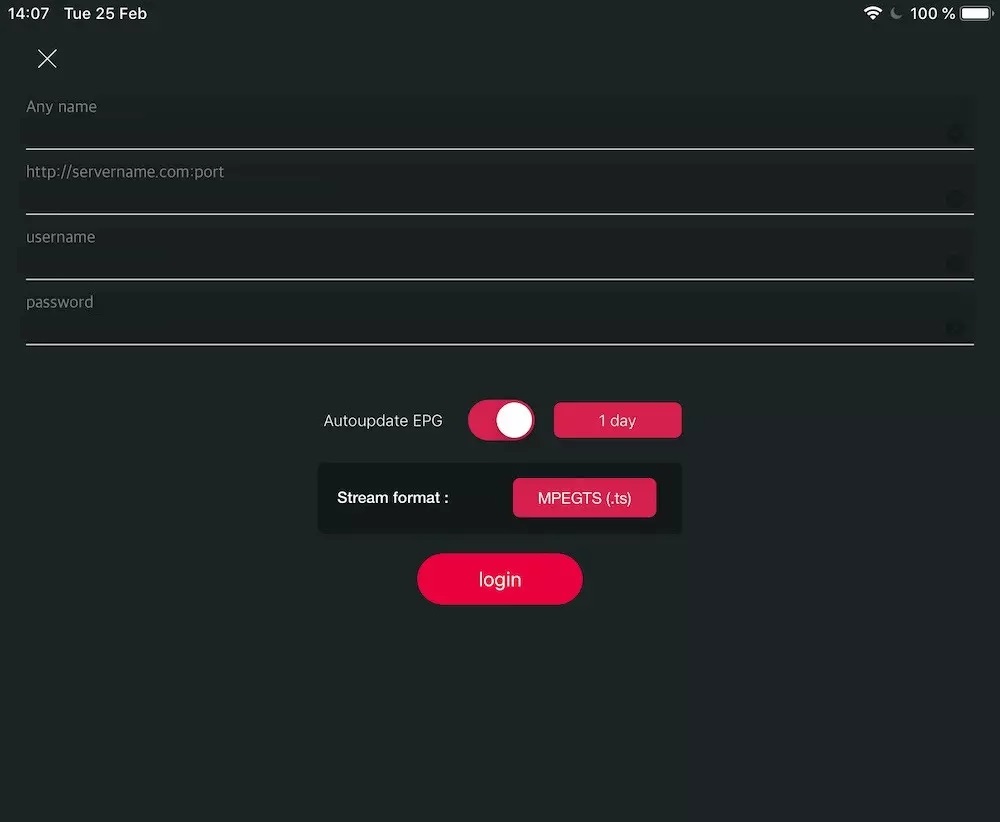Toggle the Autoupdate EPG switch
The width and height of the screenshot is (1000, 822).
[501, 420]
